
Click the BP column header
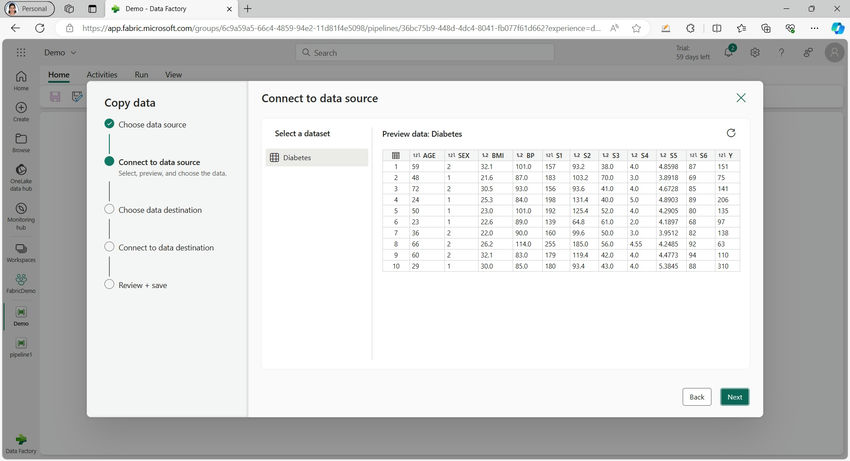[527, 155]
